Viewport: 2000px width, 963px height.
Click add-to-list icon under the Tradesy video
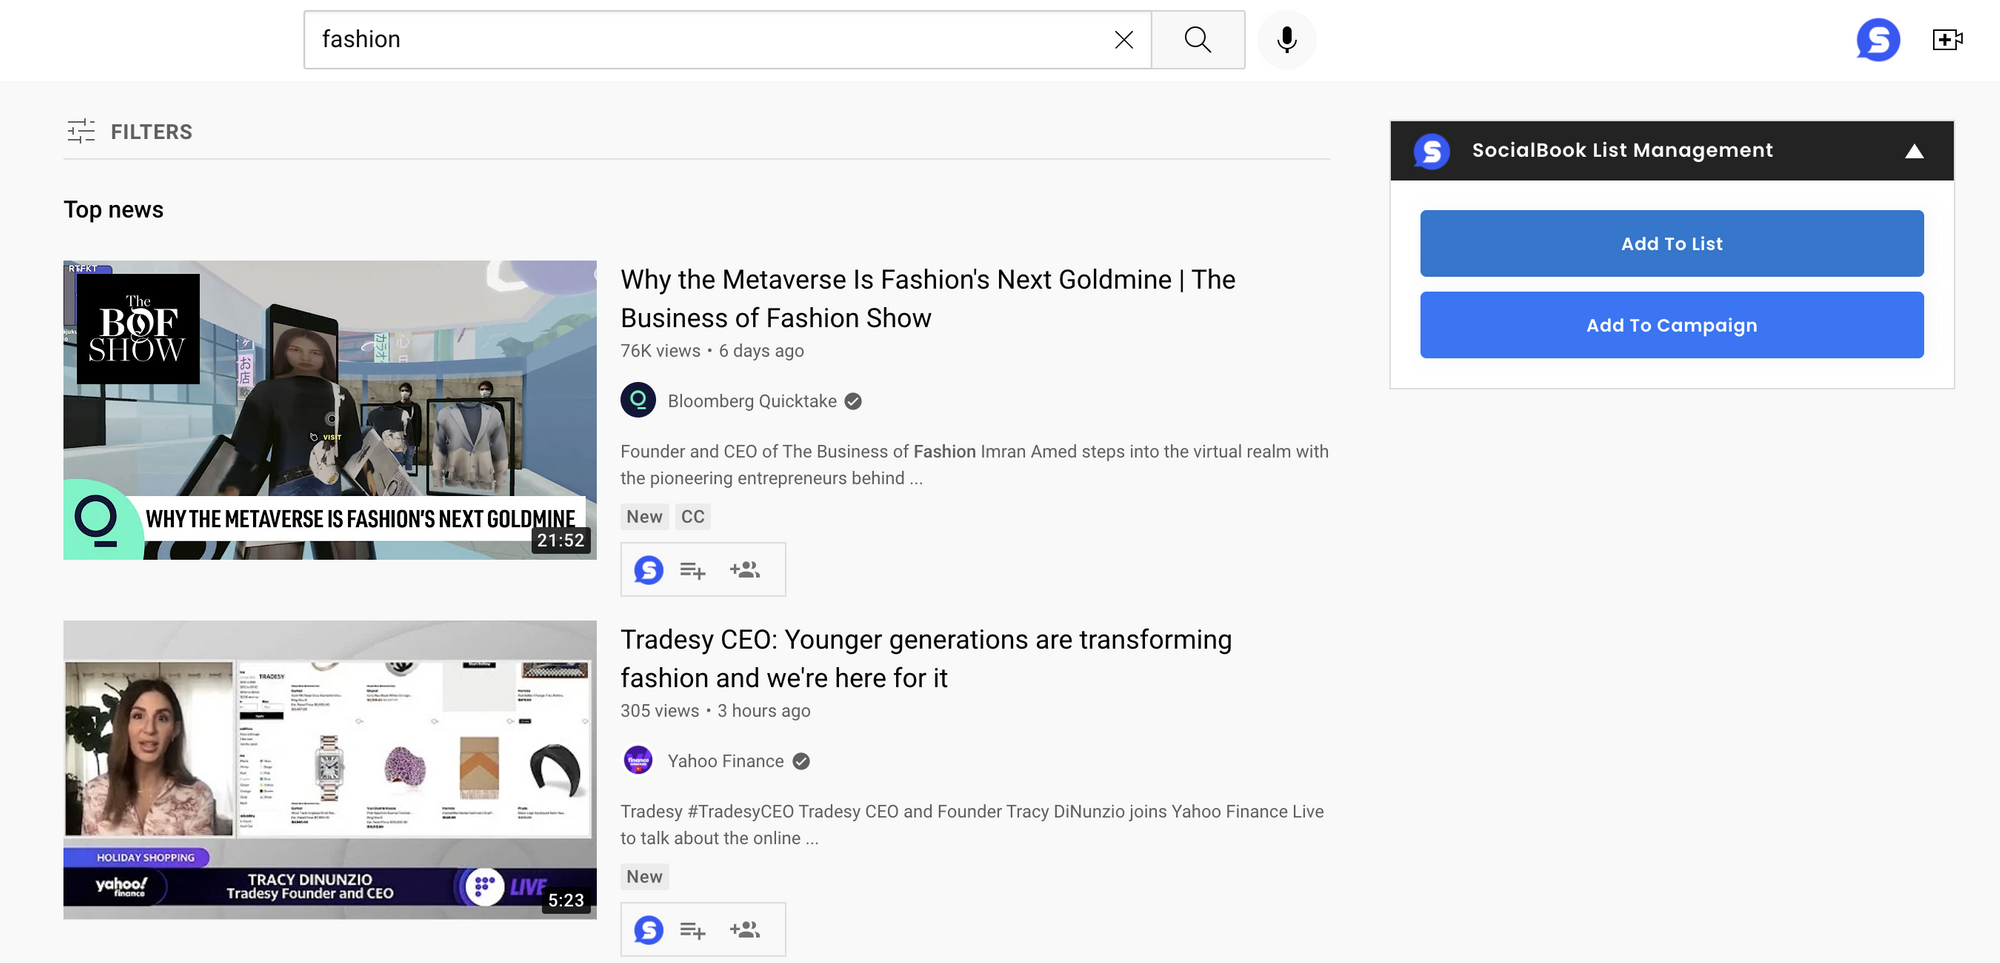[x=693, y=930]
